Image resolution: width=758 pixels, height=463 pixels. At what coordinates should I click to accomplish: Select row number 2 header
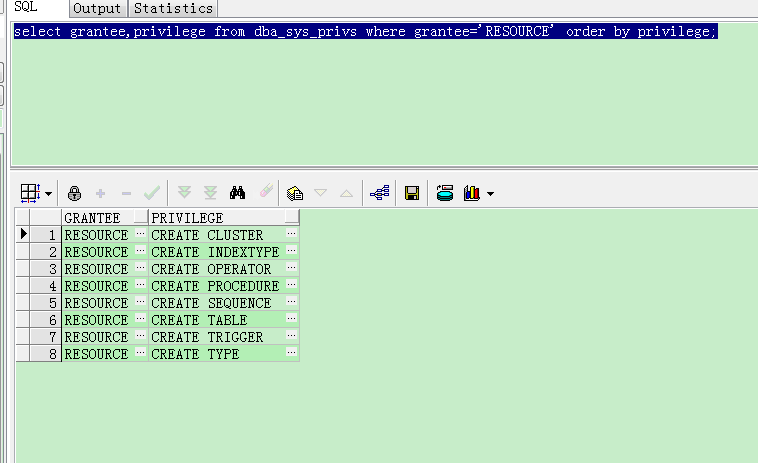click(45, 252)
